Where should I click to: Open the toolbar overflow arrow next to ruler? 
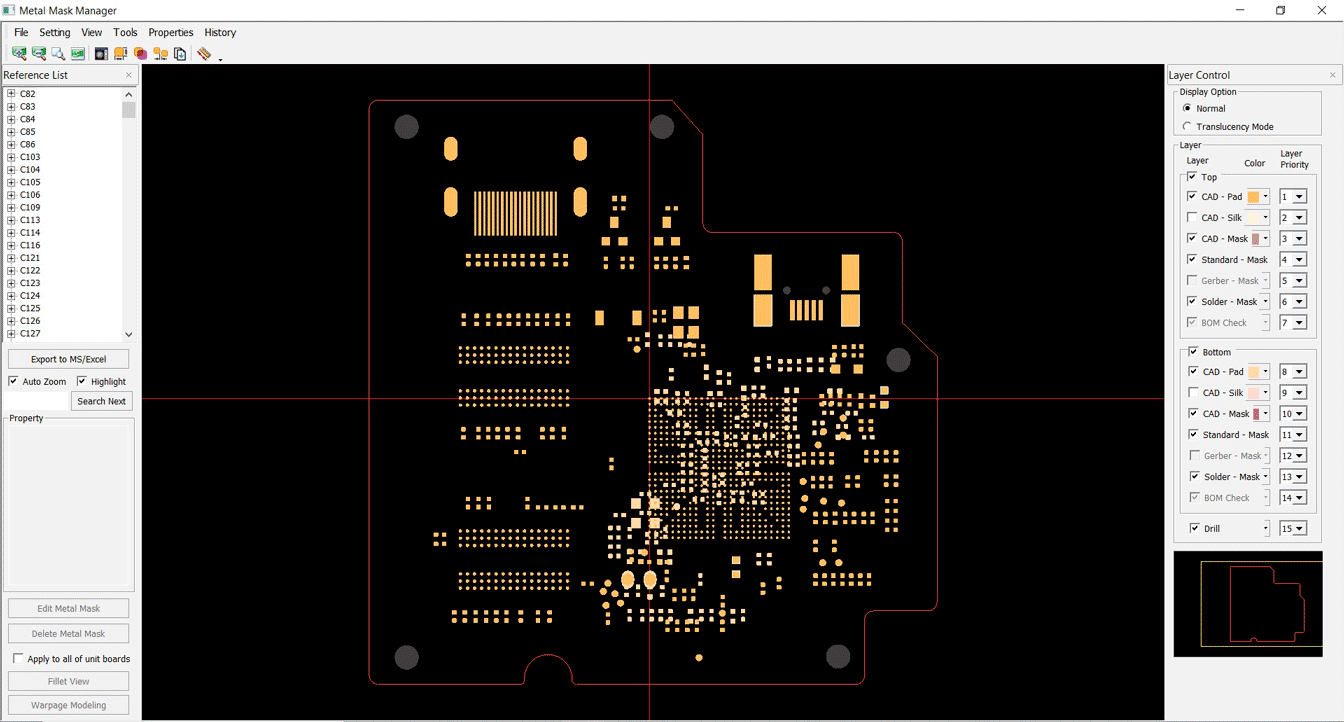click(220, 58)
